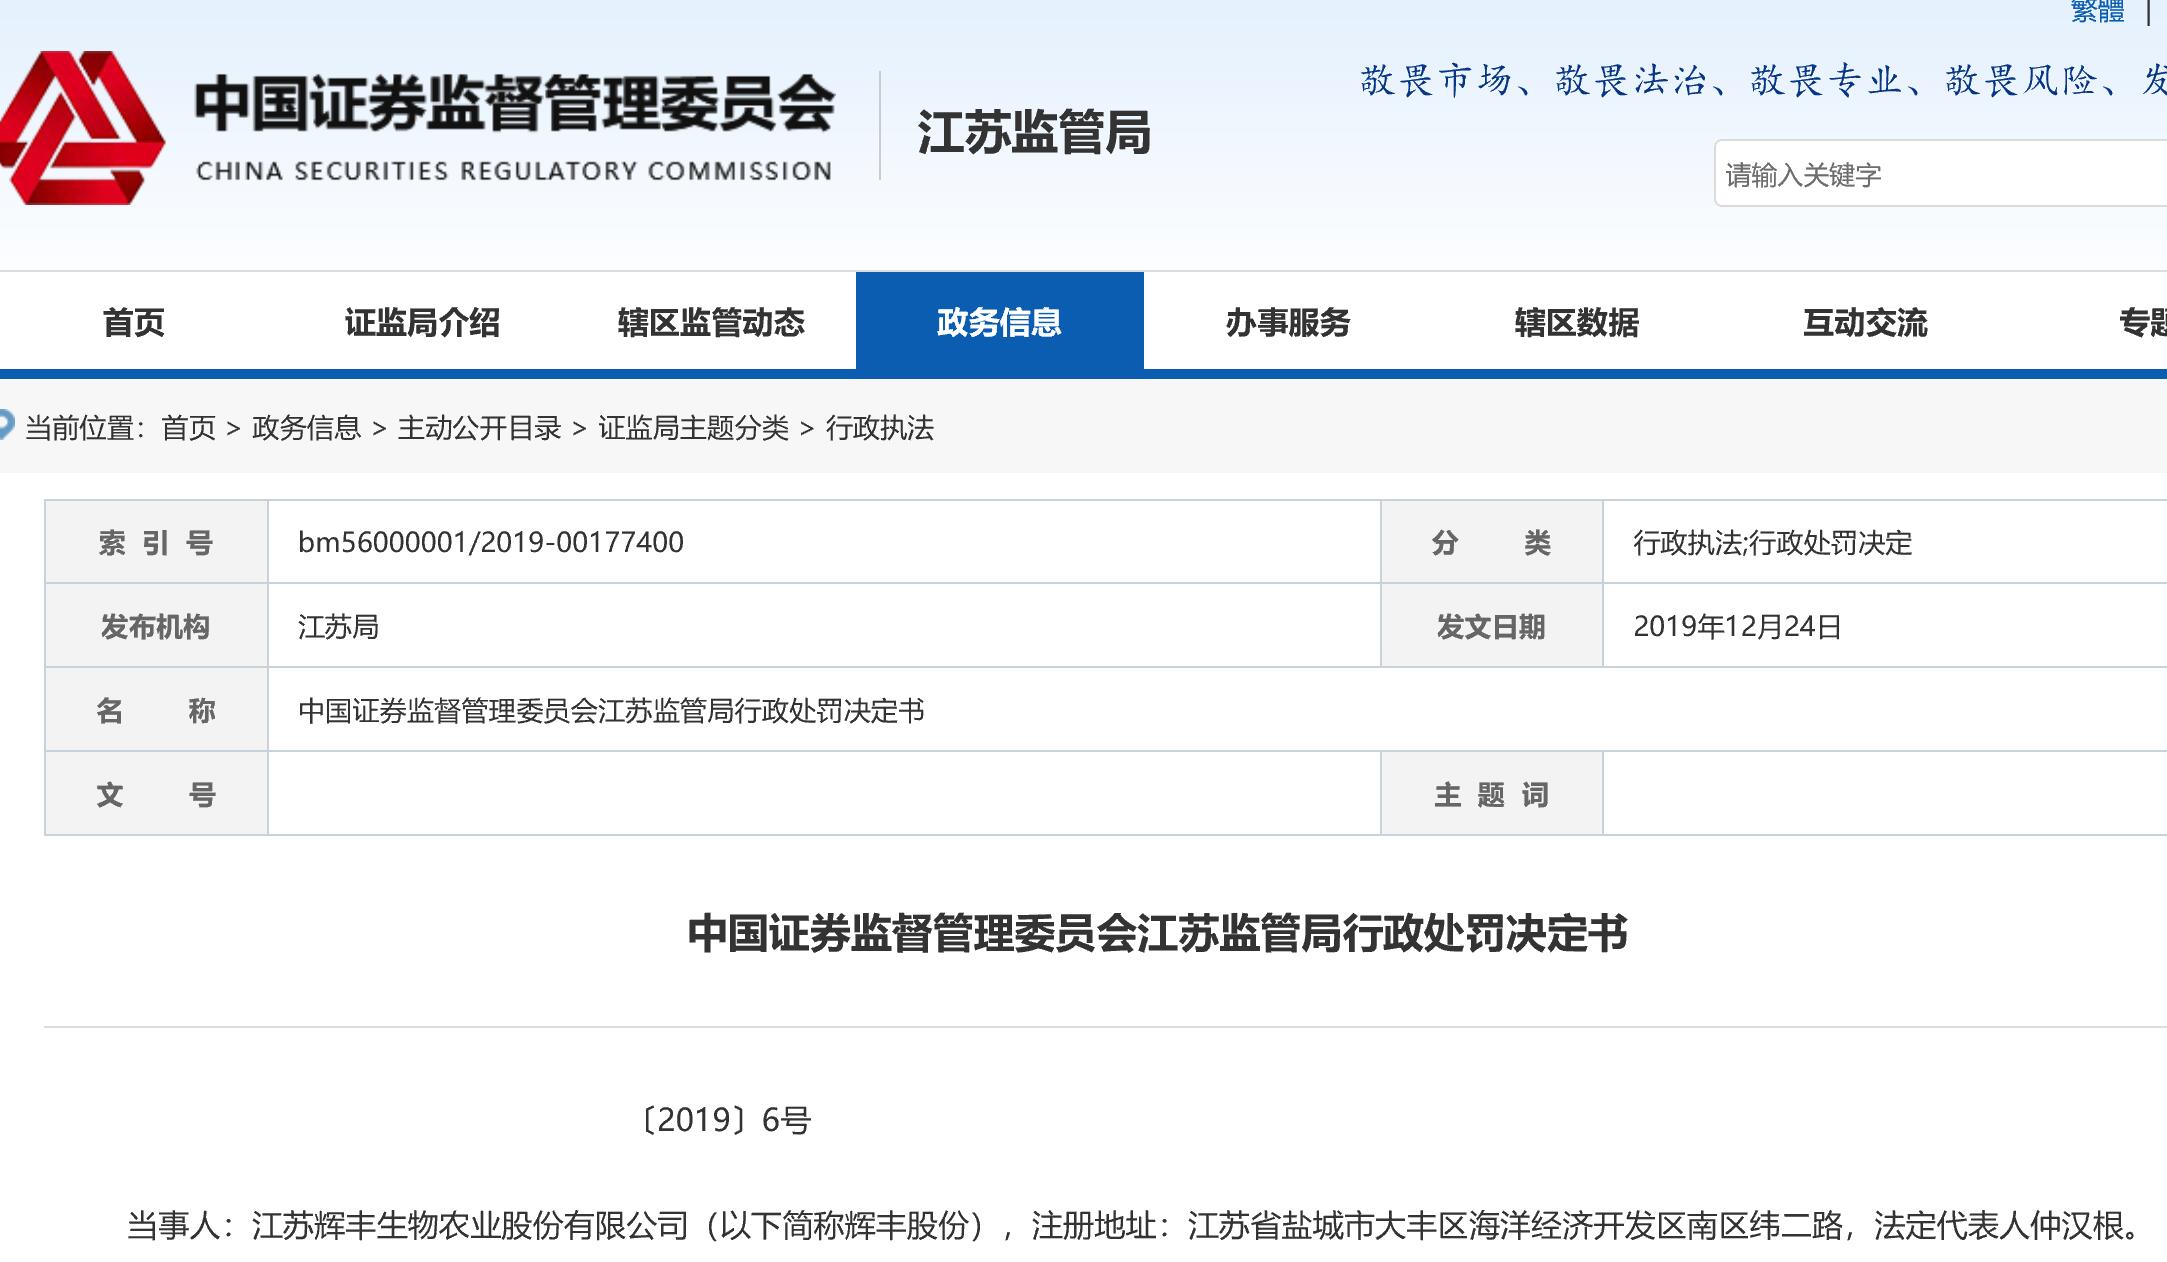Open the 辖区数据 navigation item
Viewport: 2167px width, 1262px height.
point(1577,323)
